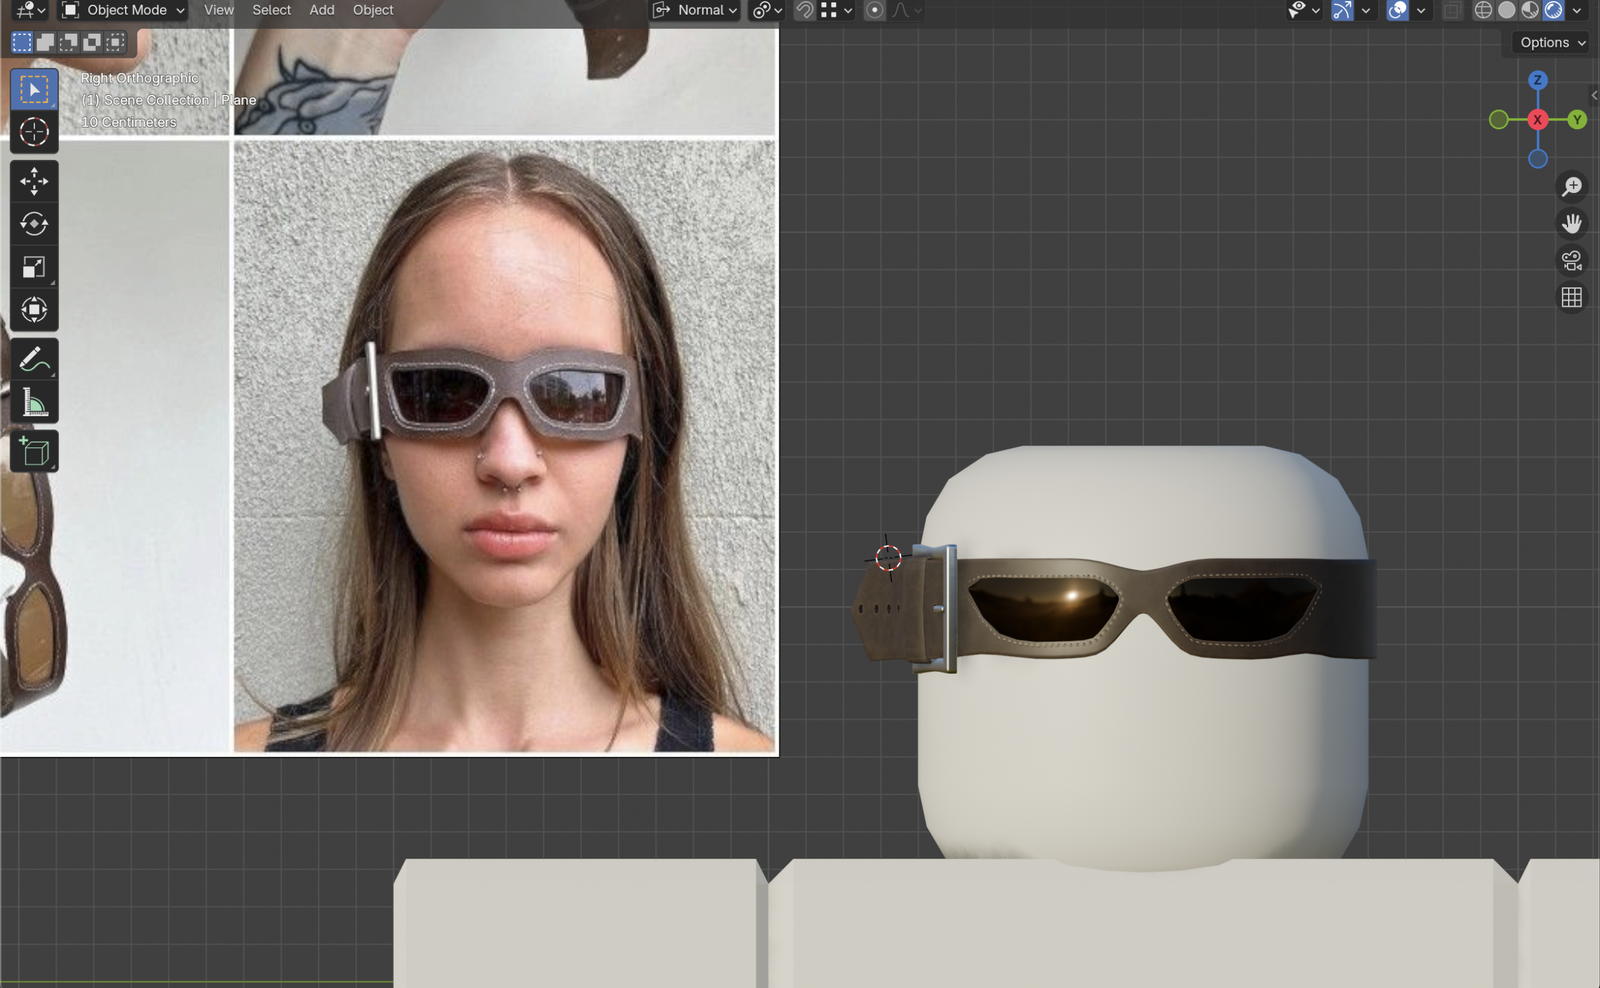1600x988 pixels.
Task: Switch to wireframe viewport shading
Action: pyautogui.click(x=1483, y=10)
